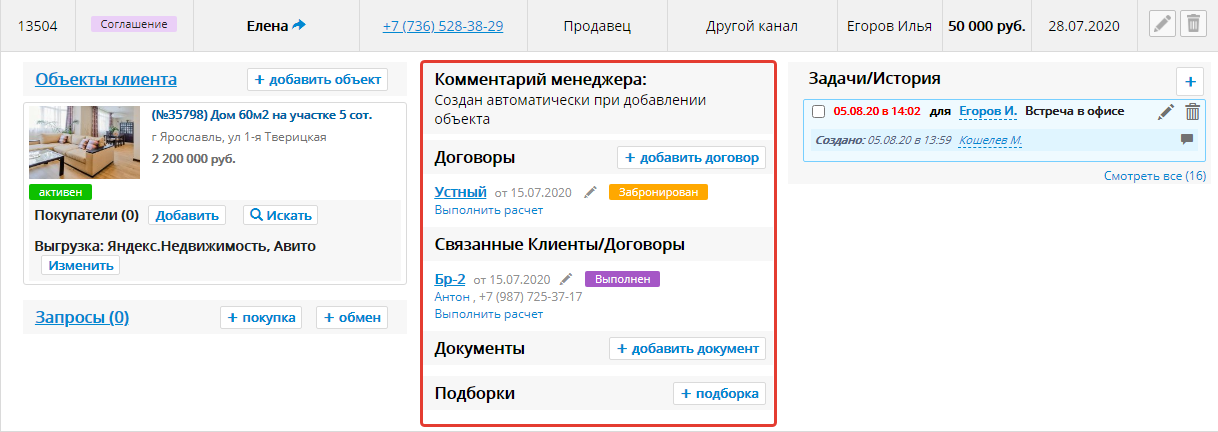The image size is (1218, 432).
Task: Click the добавить договор button
Action: coord(692,157)
